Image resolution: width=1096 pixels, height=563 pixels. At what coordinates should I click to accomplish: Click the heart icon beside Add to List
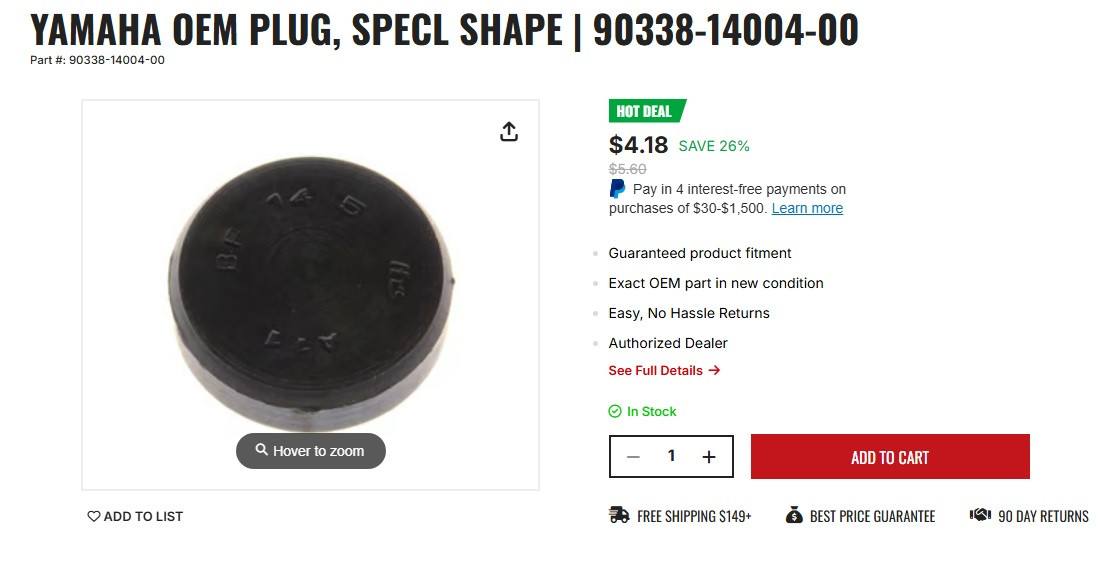pos(94,516)
